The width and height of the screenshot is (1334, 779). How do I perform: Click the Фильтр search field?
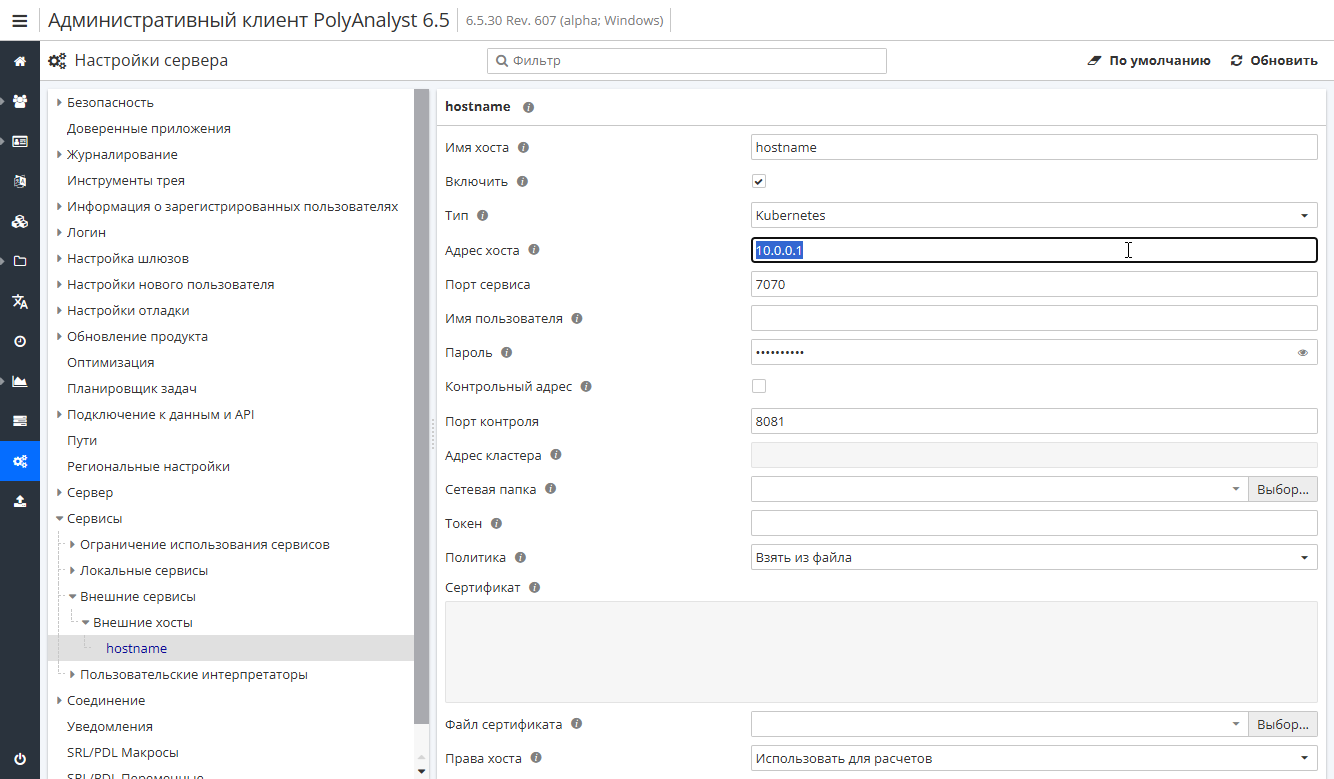pyautogui.click(x=687, y=61)
